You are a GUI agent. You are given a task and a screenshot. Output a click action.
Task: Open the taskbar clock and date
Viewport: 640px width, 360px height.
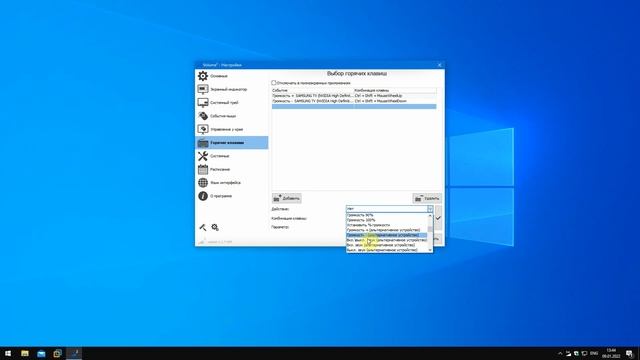[x=611, y=353]
